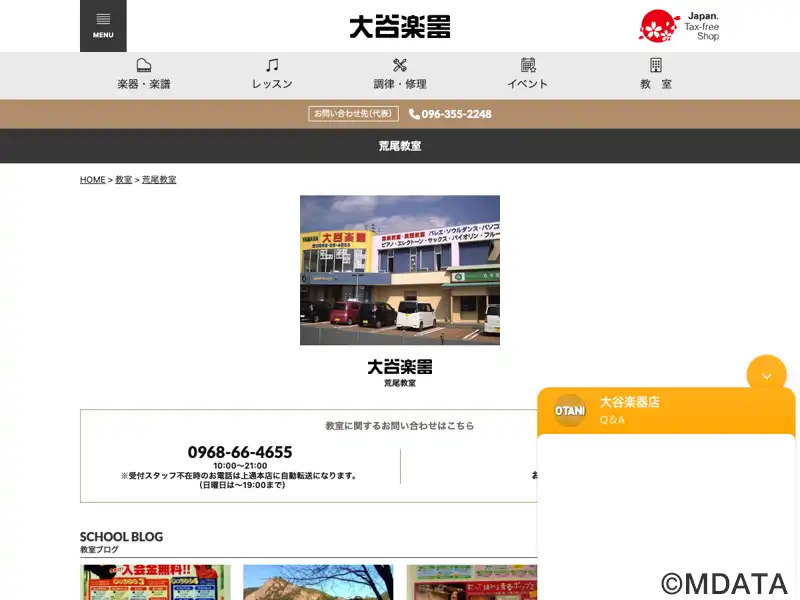Viewport: 800px width, 600px height.
Task: Open the イベント menu item
Action: (528, 74)
